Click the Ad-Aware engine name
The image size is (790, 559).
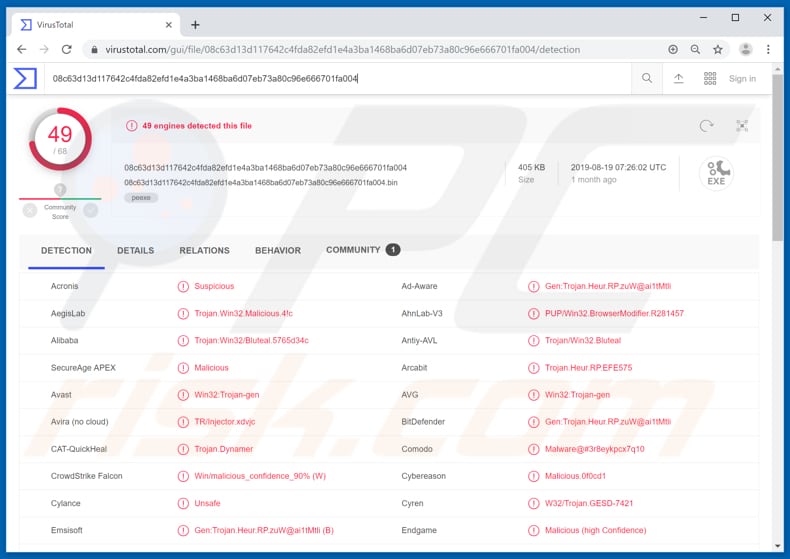tap(419, 286)
